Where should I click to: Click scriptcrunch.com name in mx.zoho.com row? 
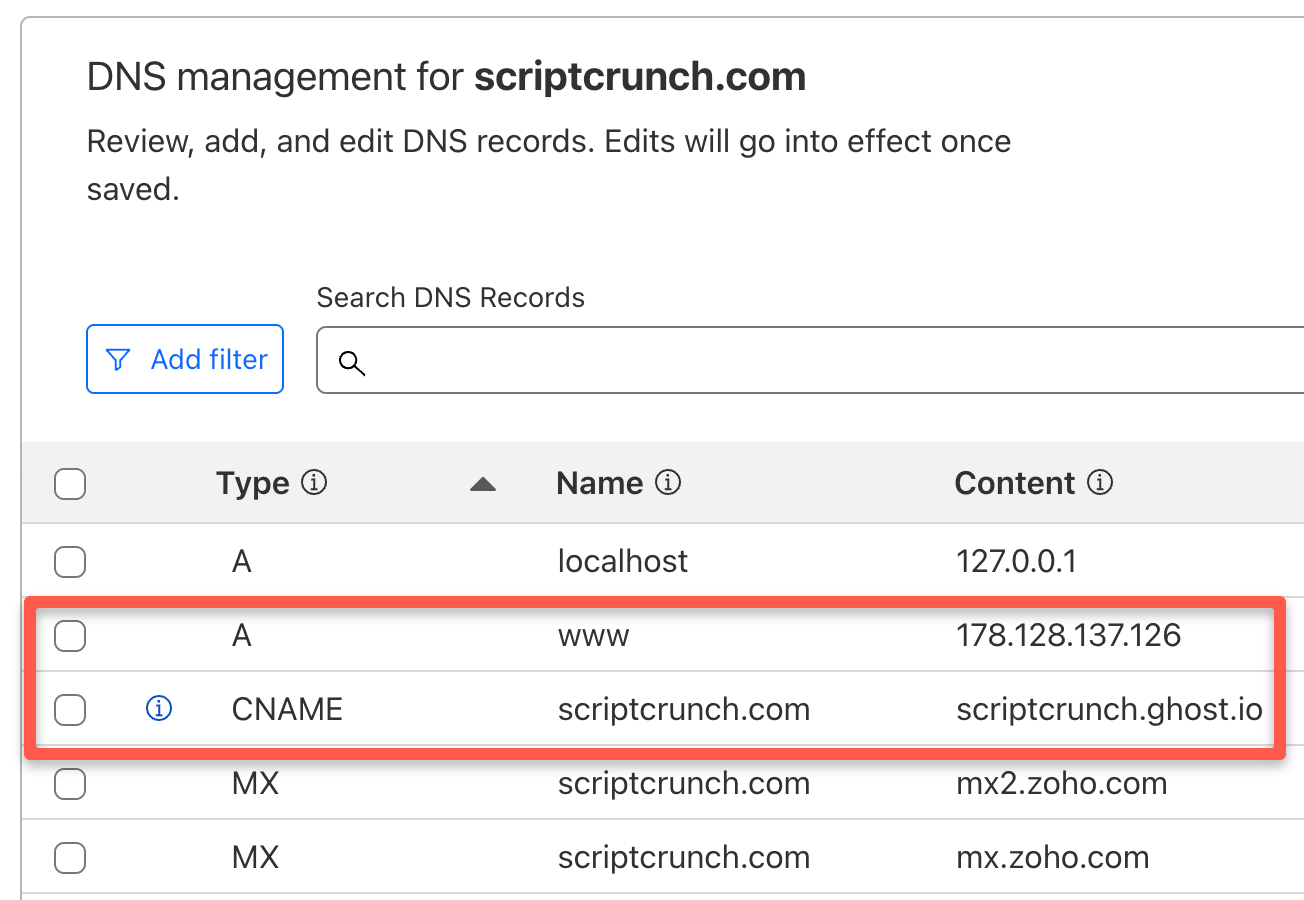tap(684, 858)
